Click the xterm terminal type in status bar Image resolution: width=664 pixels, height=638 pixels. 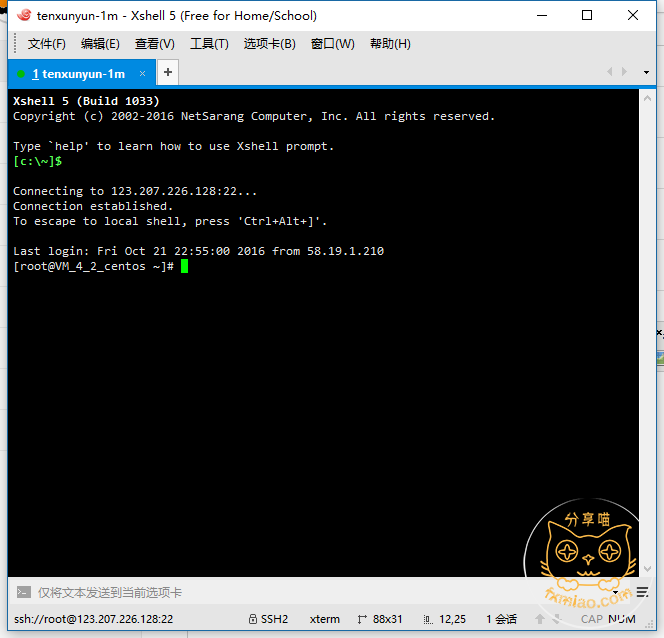click(x=324, y=619)
